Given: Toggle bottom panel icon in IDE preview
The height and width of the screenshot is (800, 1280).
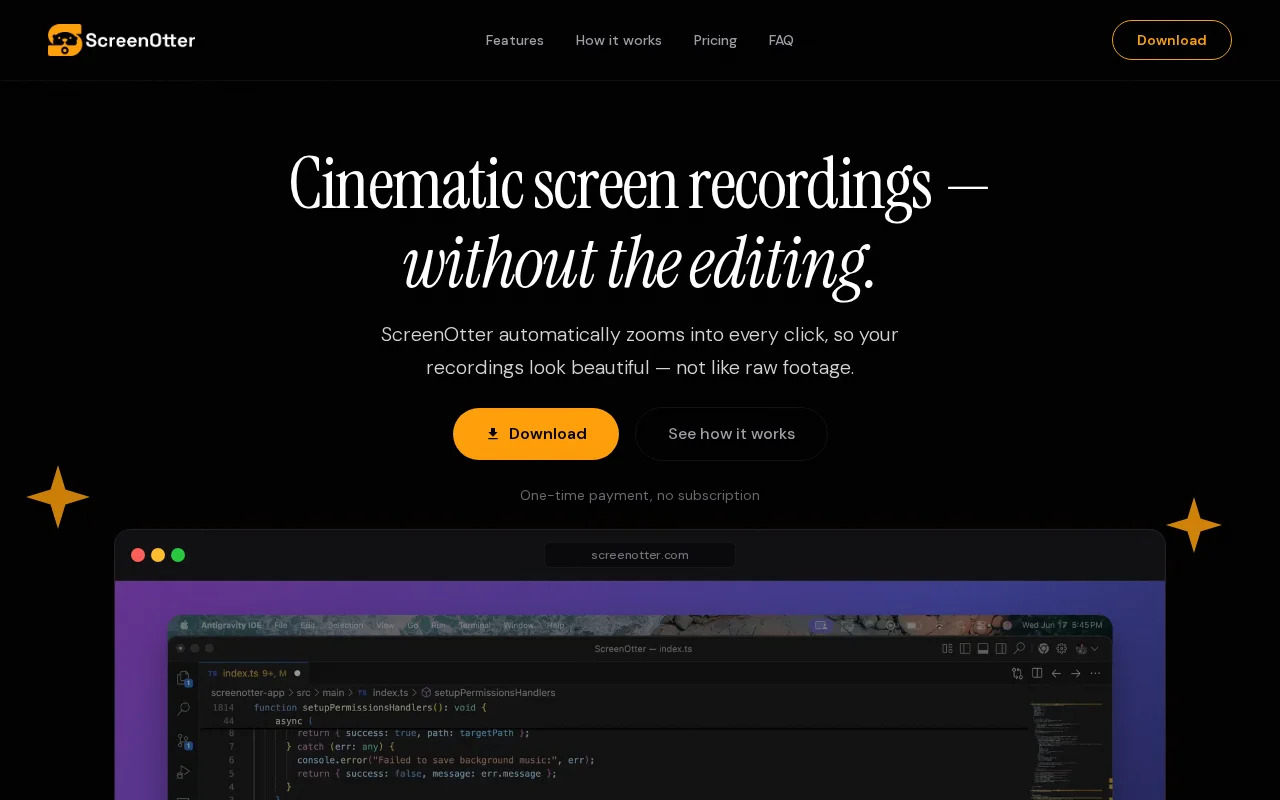Looking at the screenshot, I should 983,649.
